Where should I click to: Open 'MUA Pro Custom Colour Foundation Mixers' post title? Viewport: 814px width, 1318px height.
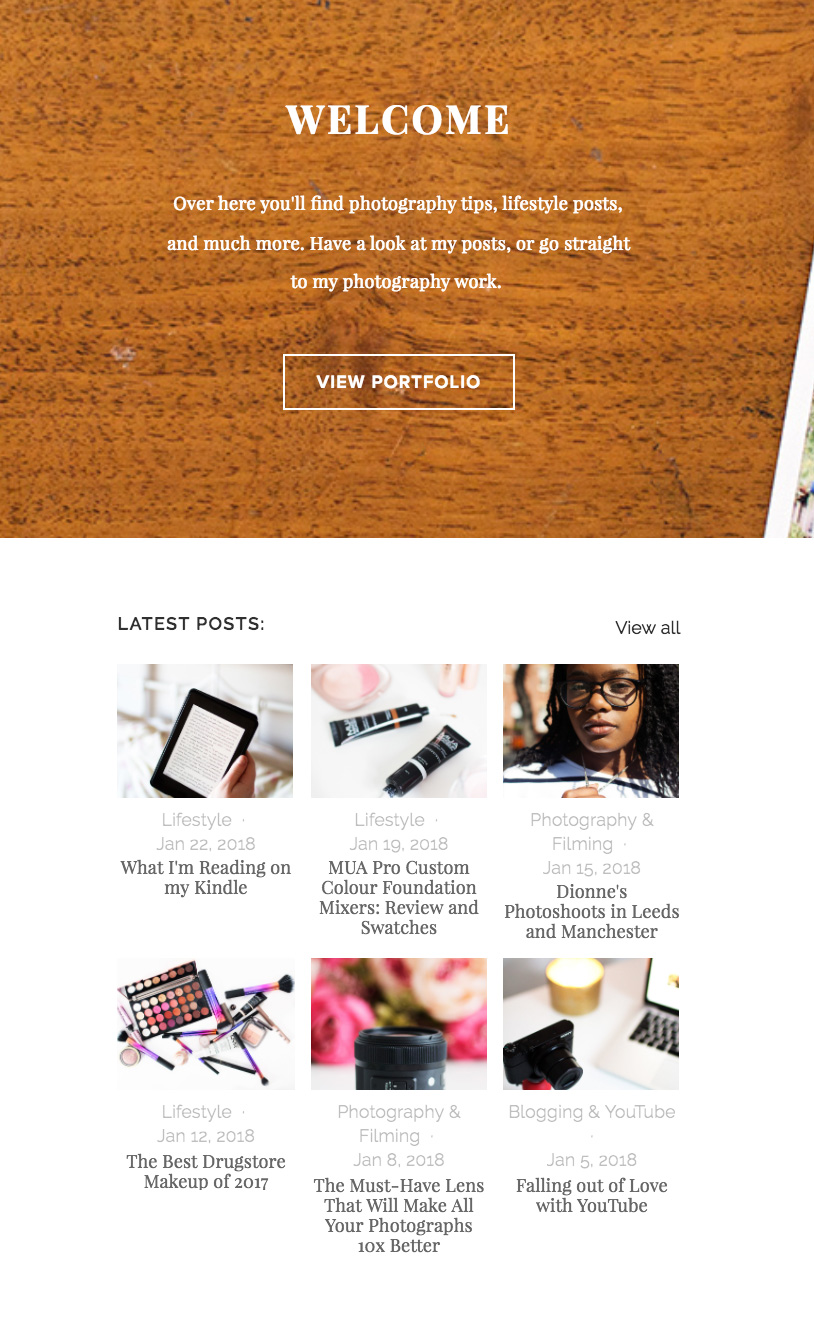(x=399, y=898)
